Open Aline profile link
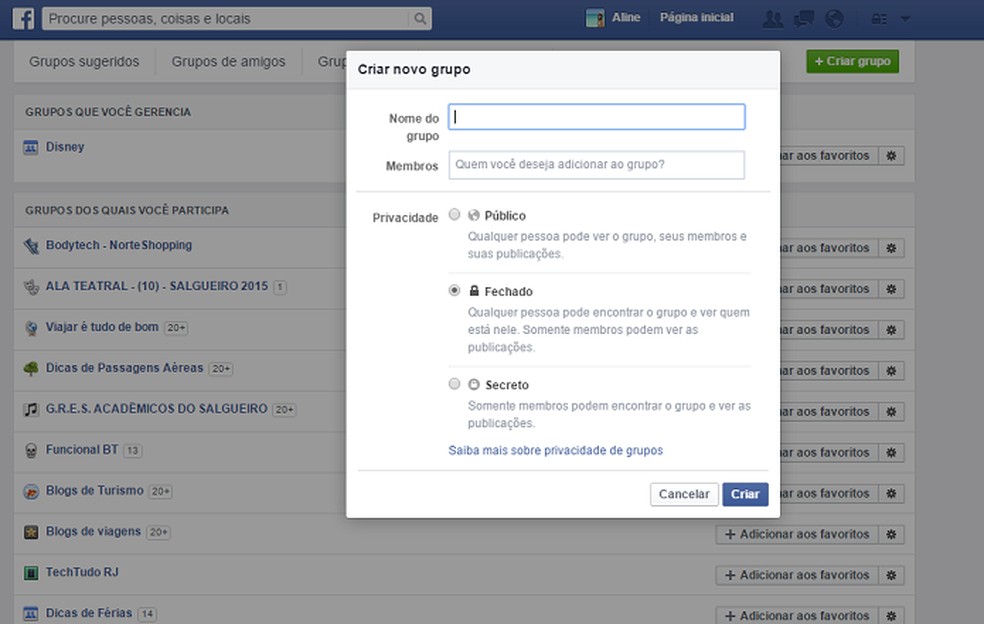Image resolution: width=984 pixels, height=624 pixels. [626, 18]
